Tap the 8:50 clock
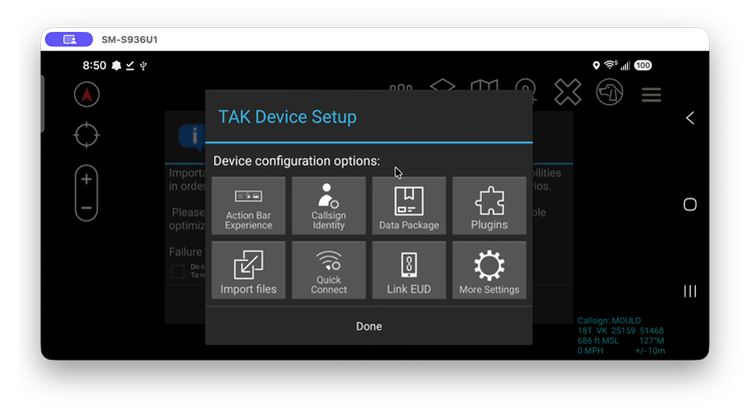Image resolution: width=750 pixels, height=414 pixels. coord(94,65)
